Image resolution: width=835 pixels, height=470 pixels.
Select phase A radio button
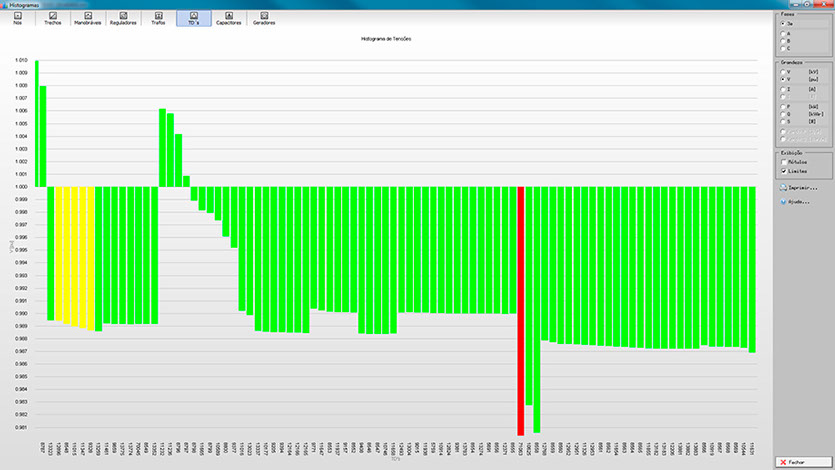pyautogui.click(x=783, y=31)
